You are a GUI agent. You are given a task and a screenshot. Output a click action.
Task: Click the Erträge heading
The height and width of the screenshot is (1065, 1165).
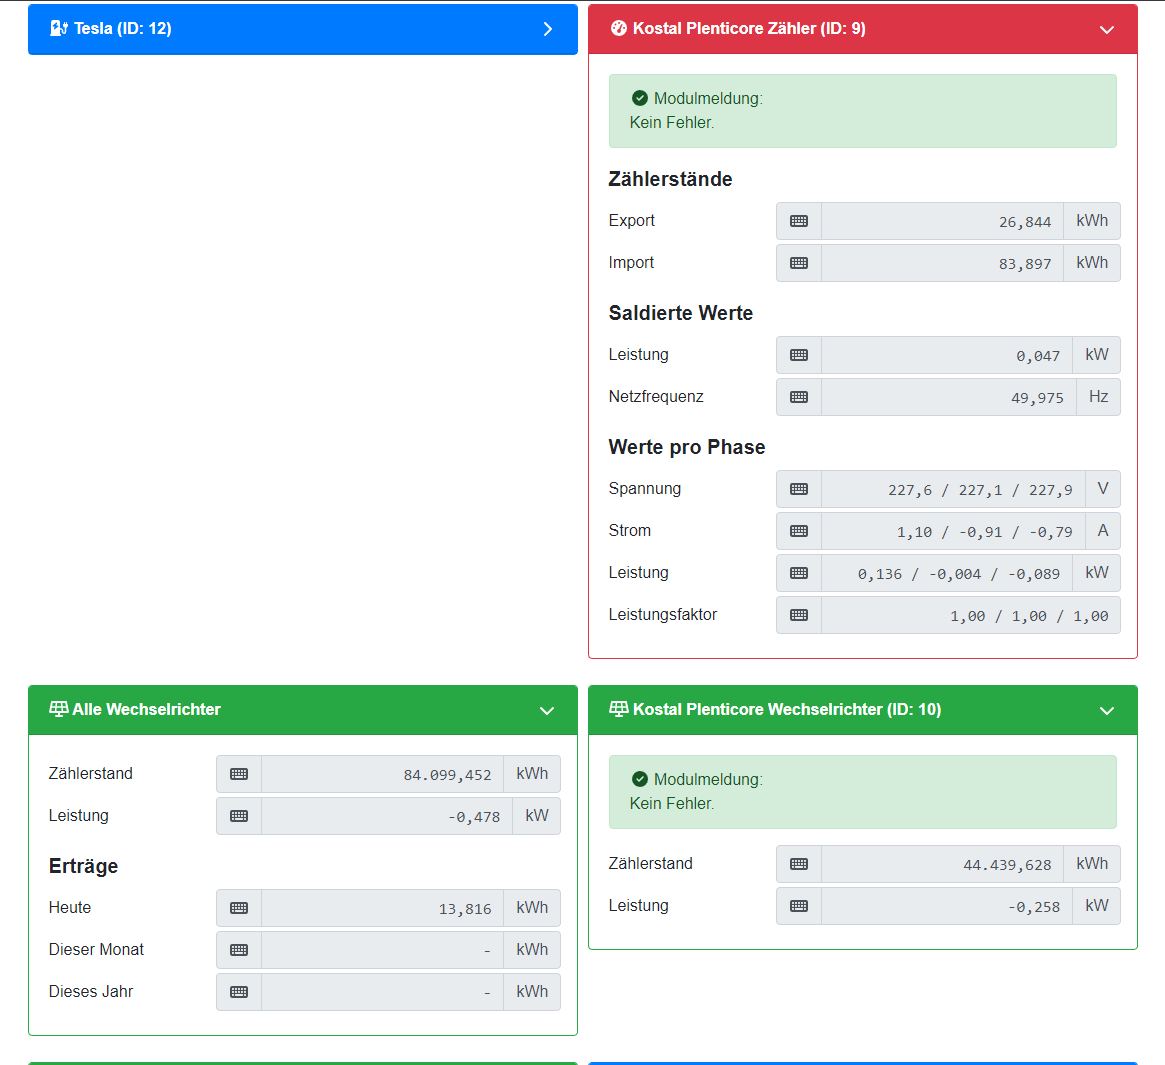(x=83, y=866)
